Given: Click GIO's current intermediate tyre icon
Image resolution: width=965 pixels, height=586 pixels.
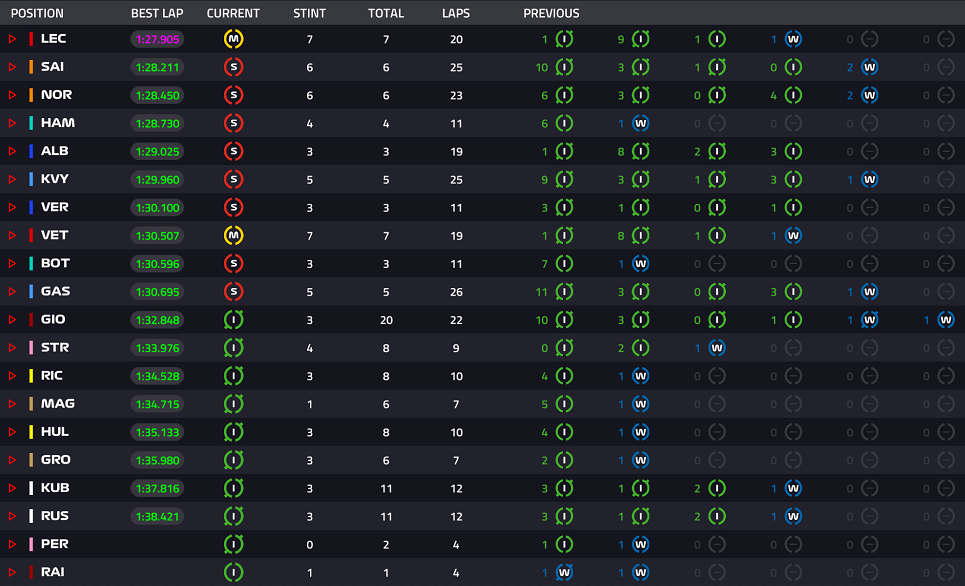Looking at the screenshot, I should 233,319.
